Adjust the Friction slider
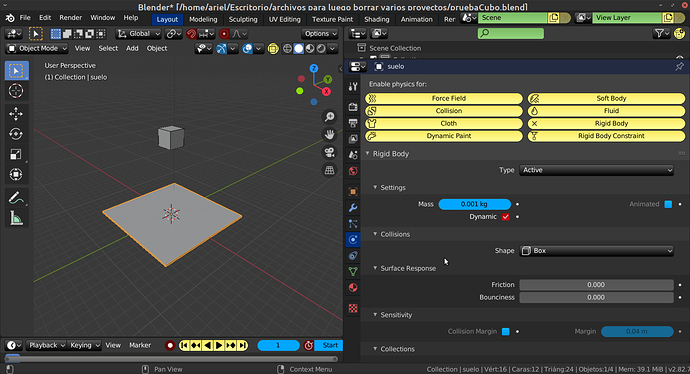690x374 pixels. point(596,285)
